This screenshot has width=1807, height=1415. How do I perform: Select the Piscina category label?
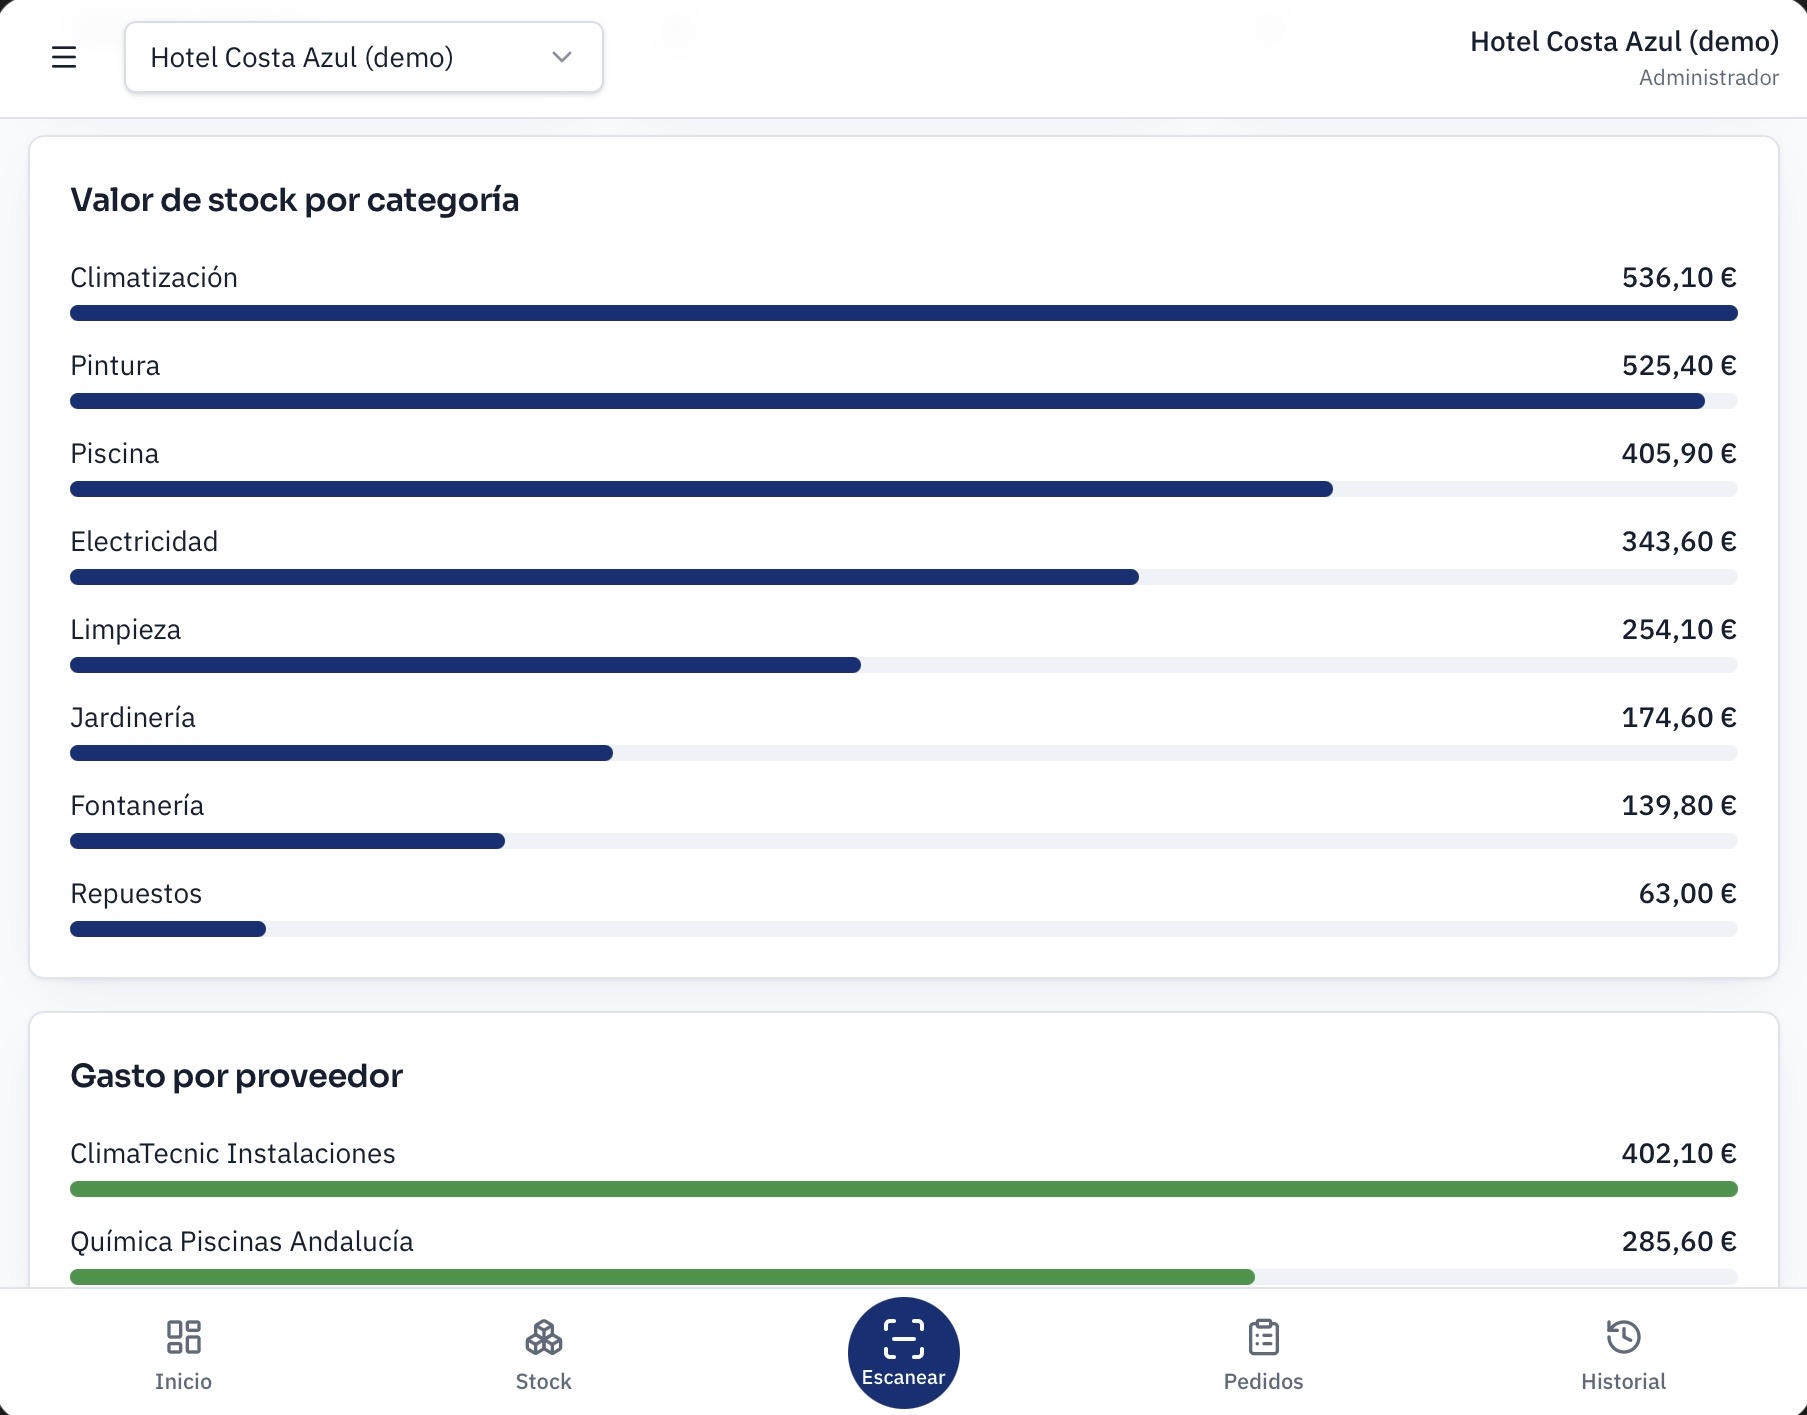click(x=115, y=454)
